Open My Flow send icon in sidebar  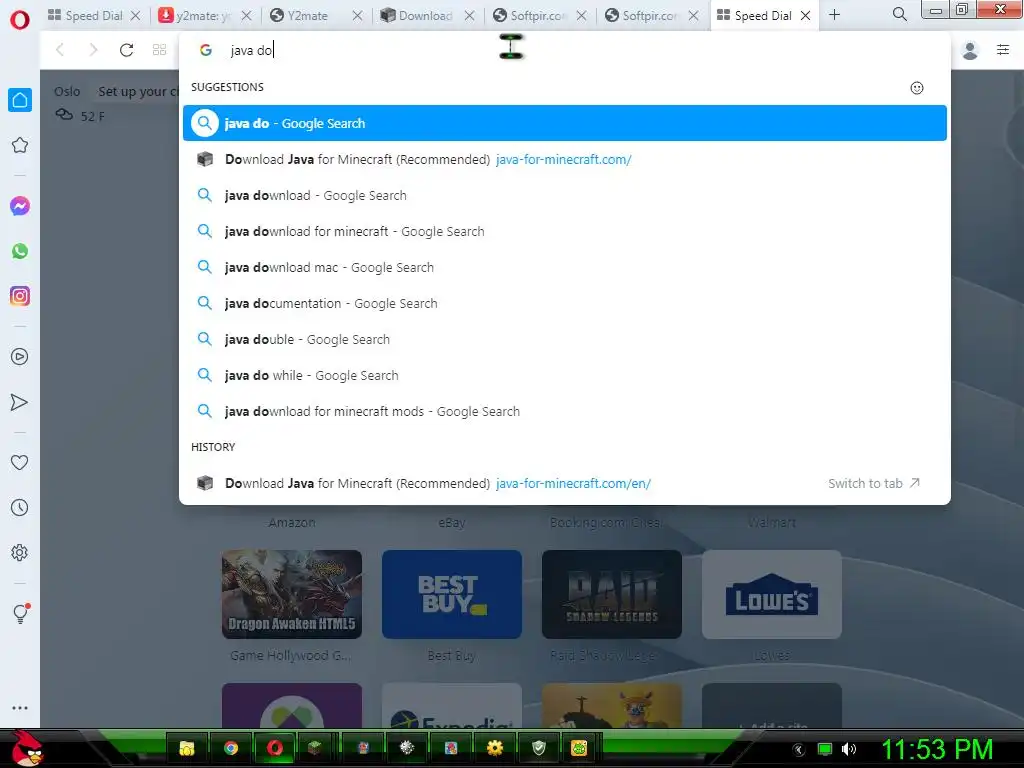coord(20,402)
